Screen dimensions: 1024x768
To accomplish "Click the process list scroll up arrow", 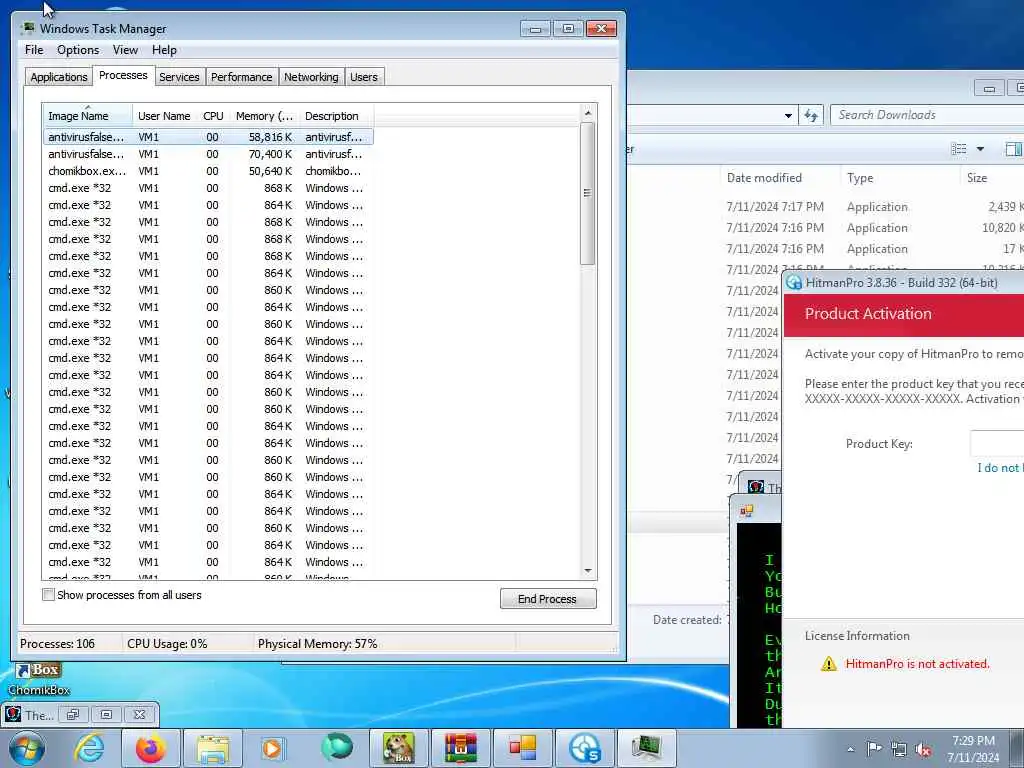I will point(588,113).
